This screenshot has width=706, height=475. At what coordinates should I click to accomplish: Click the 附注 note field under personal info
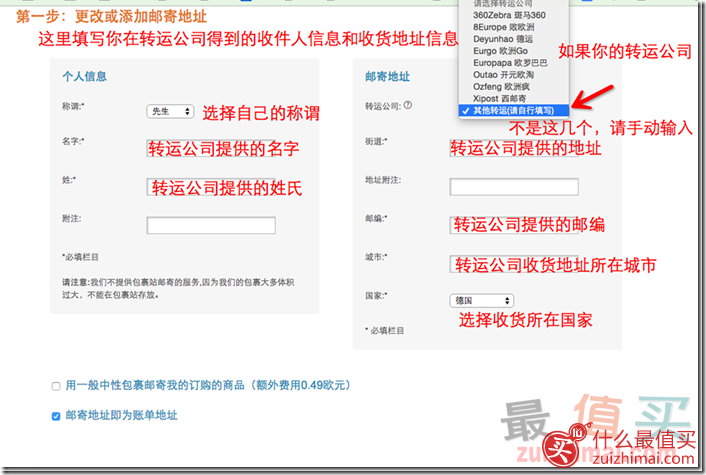(x=211, y=225)
